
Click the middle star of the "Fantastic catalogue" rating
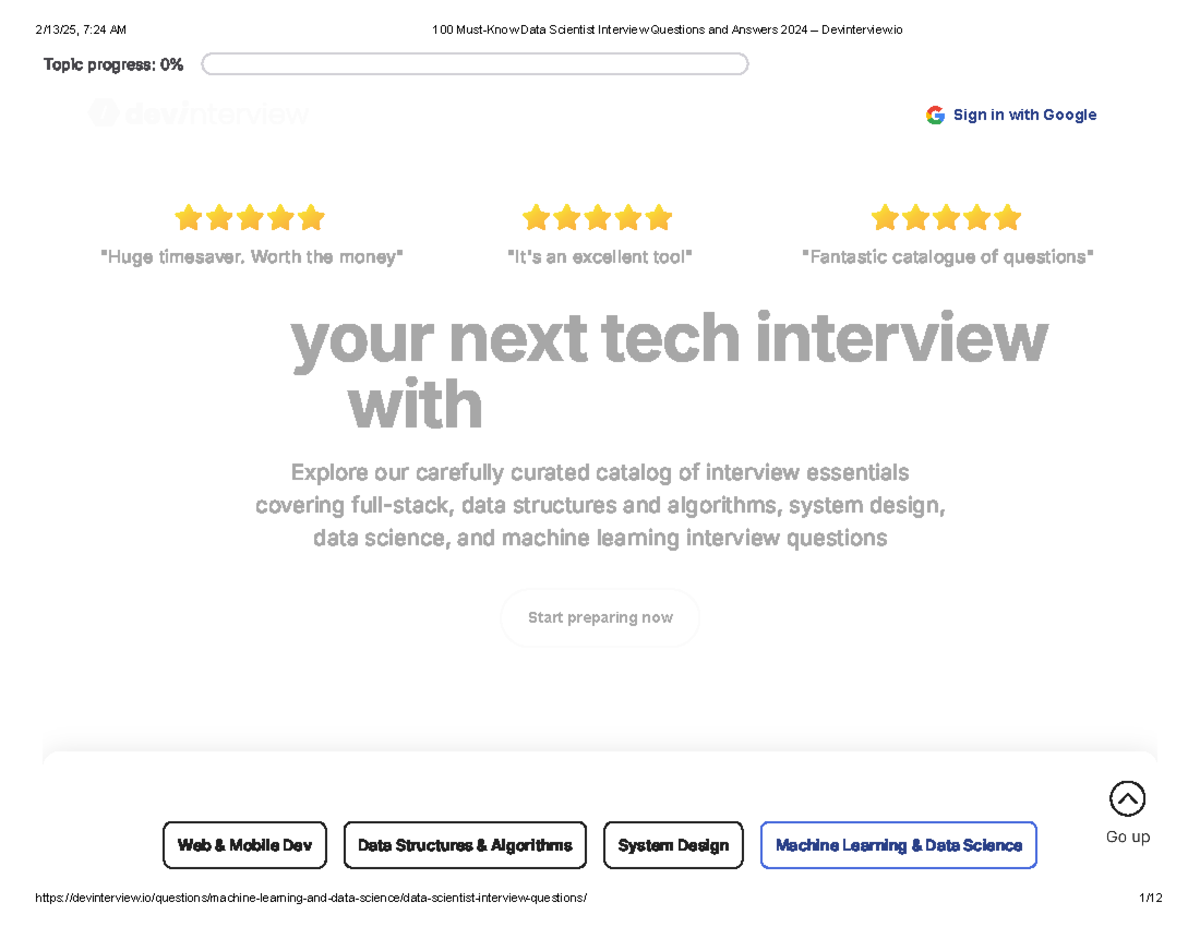[945, 216]
